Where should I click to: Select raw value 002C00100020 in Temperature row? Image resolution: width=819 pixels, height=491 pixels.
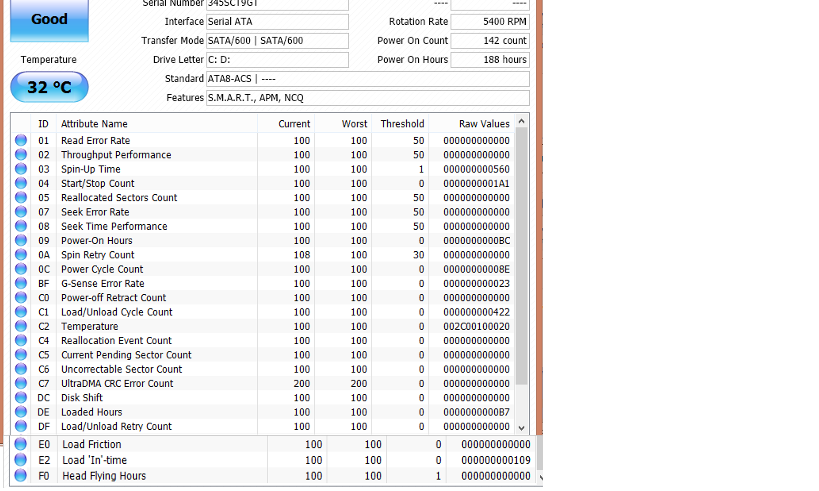(476, 326)
